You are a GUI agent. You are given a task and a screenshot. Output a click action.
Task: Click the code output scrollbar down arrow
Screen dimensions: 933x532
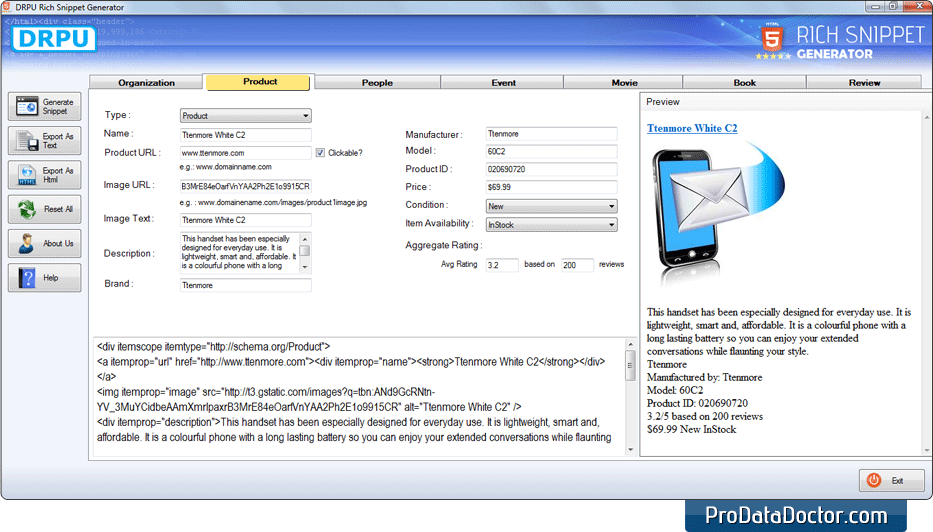[631, 449]
